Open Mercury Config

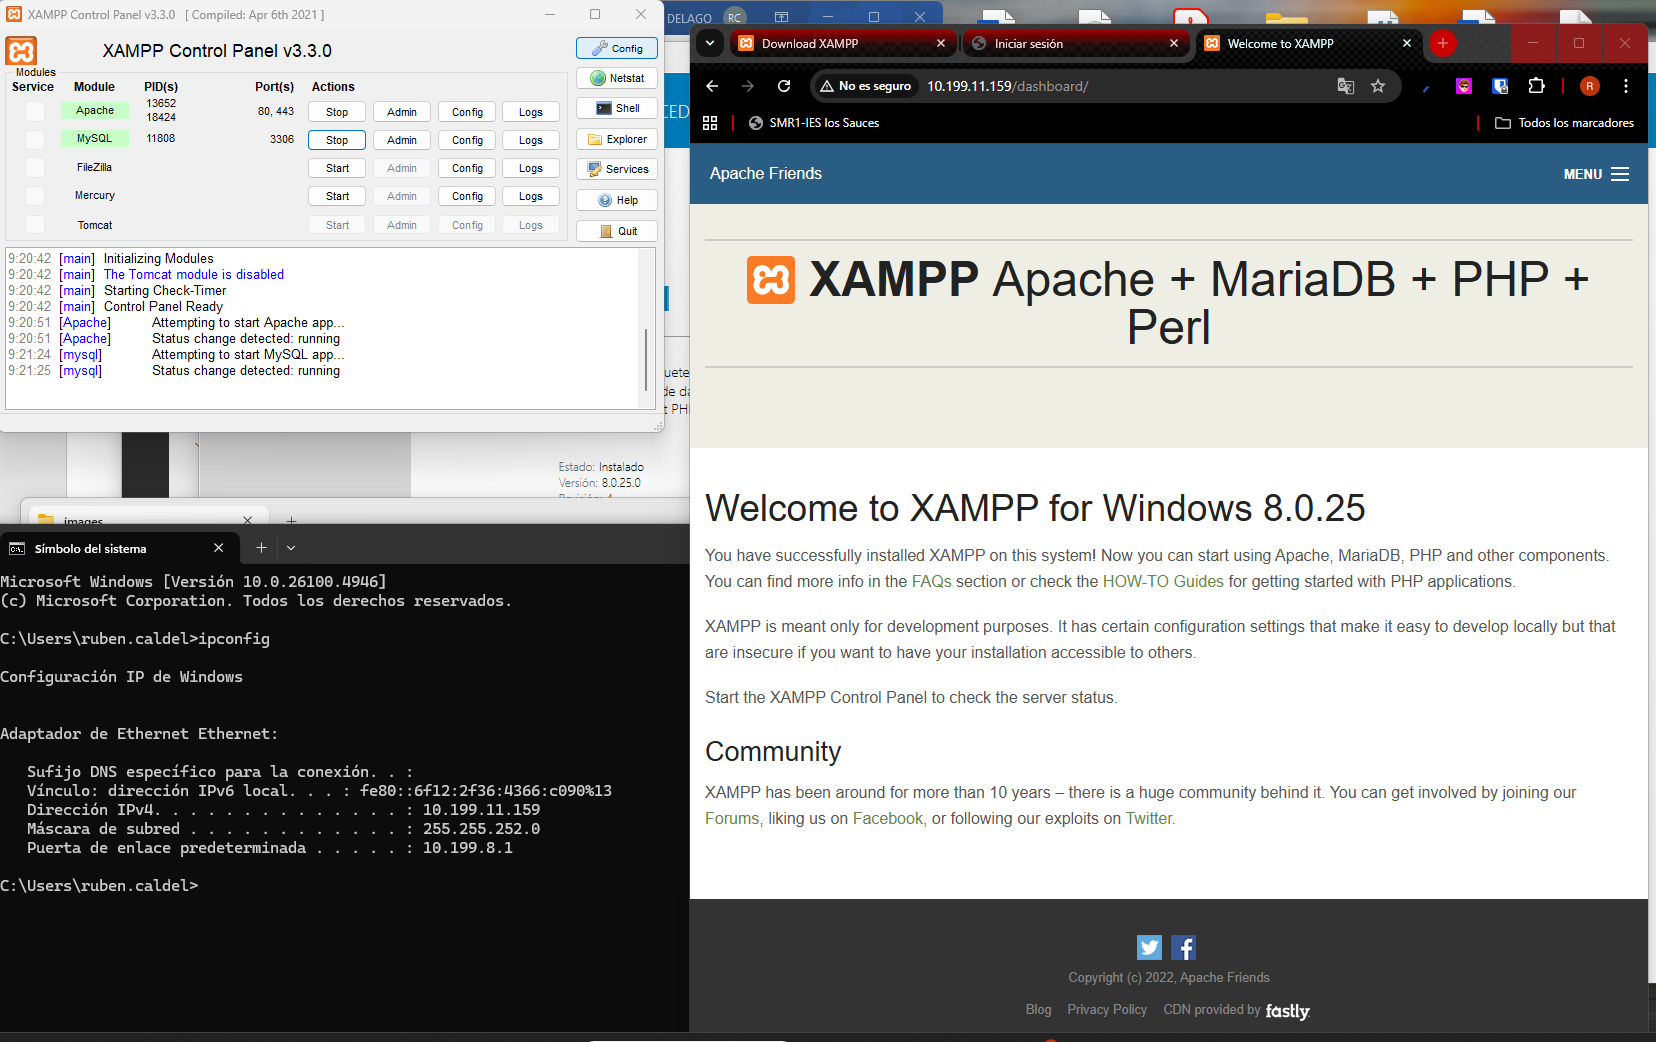(x=467, y=196)
